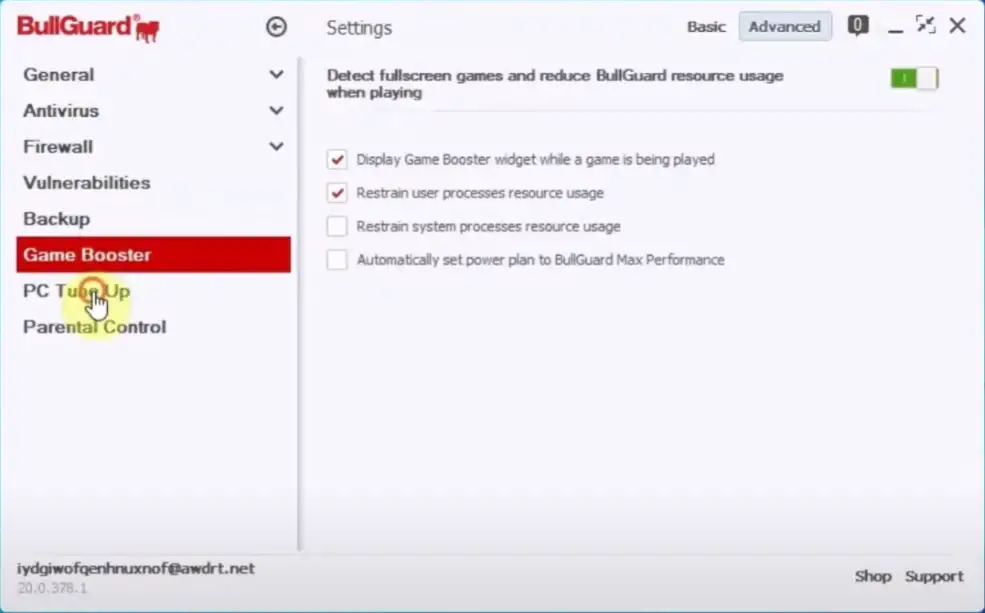Uncheck Restrain user processes resource usage
The height and width of the screenshot is (613, 985).
(337, 193)
